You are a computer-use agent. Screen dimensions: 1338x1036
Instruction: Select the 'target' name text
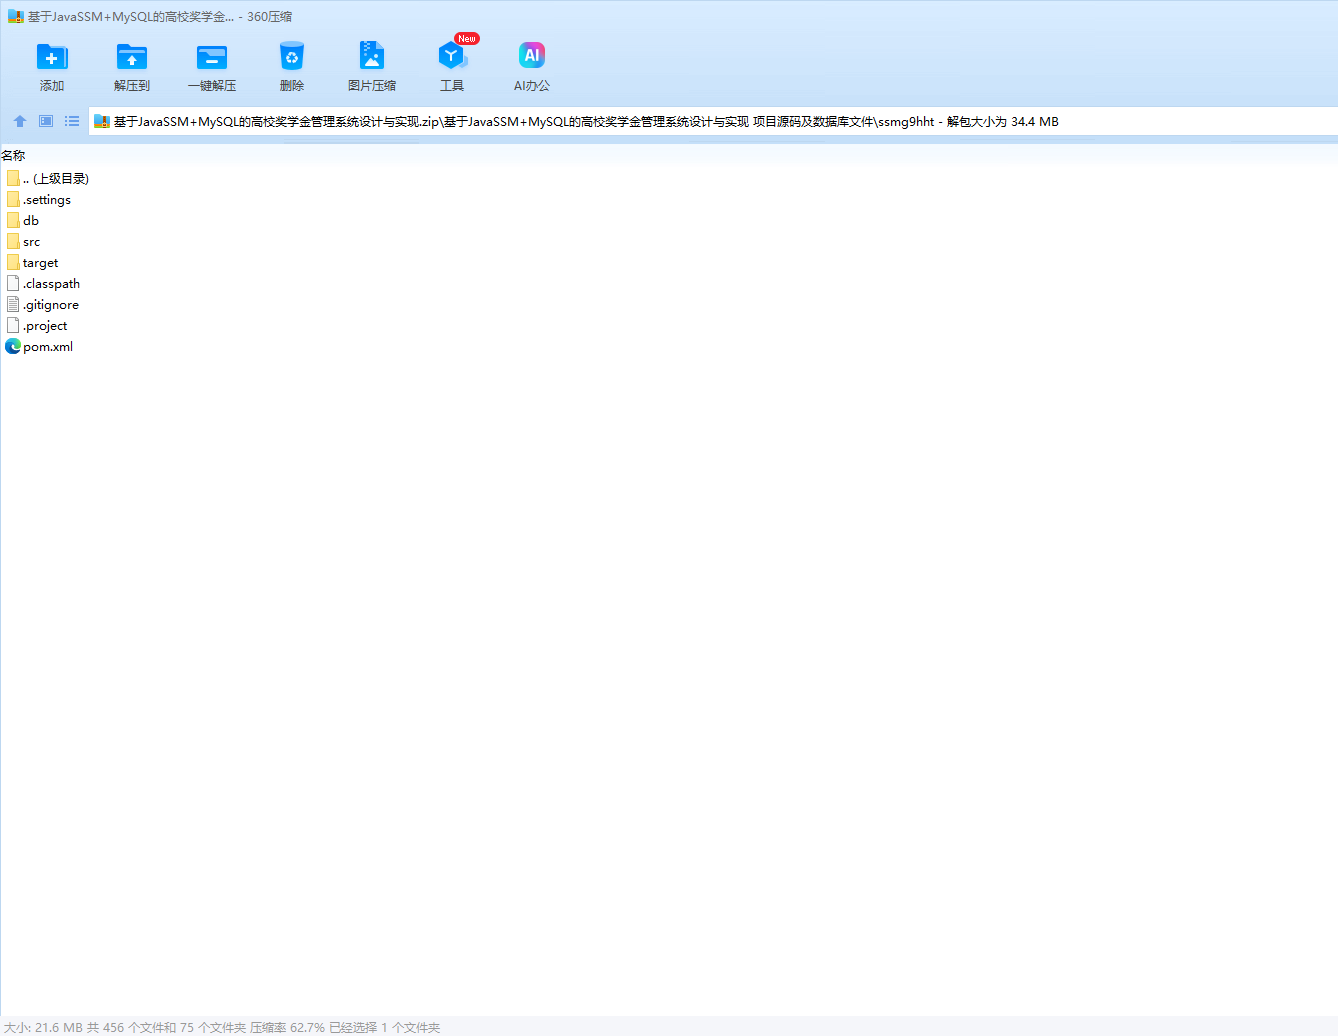[41, 262]
